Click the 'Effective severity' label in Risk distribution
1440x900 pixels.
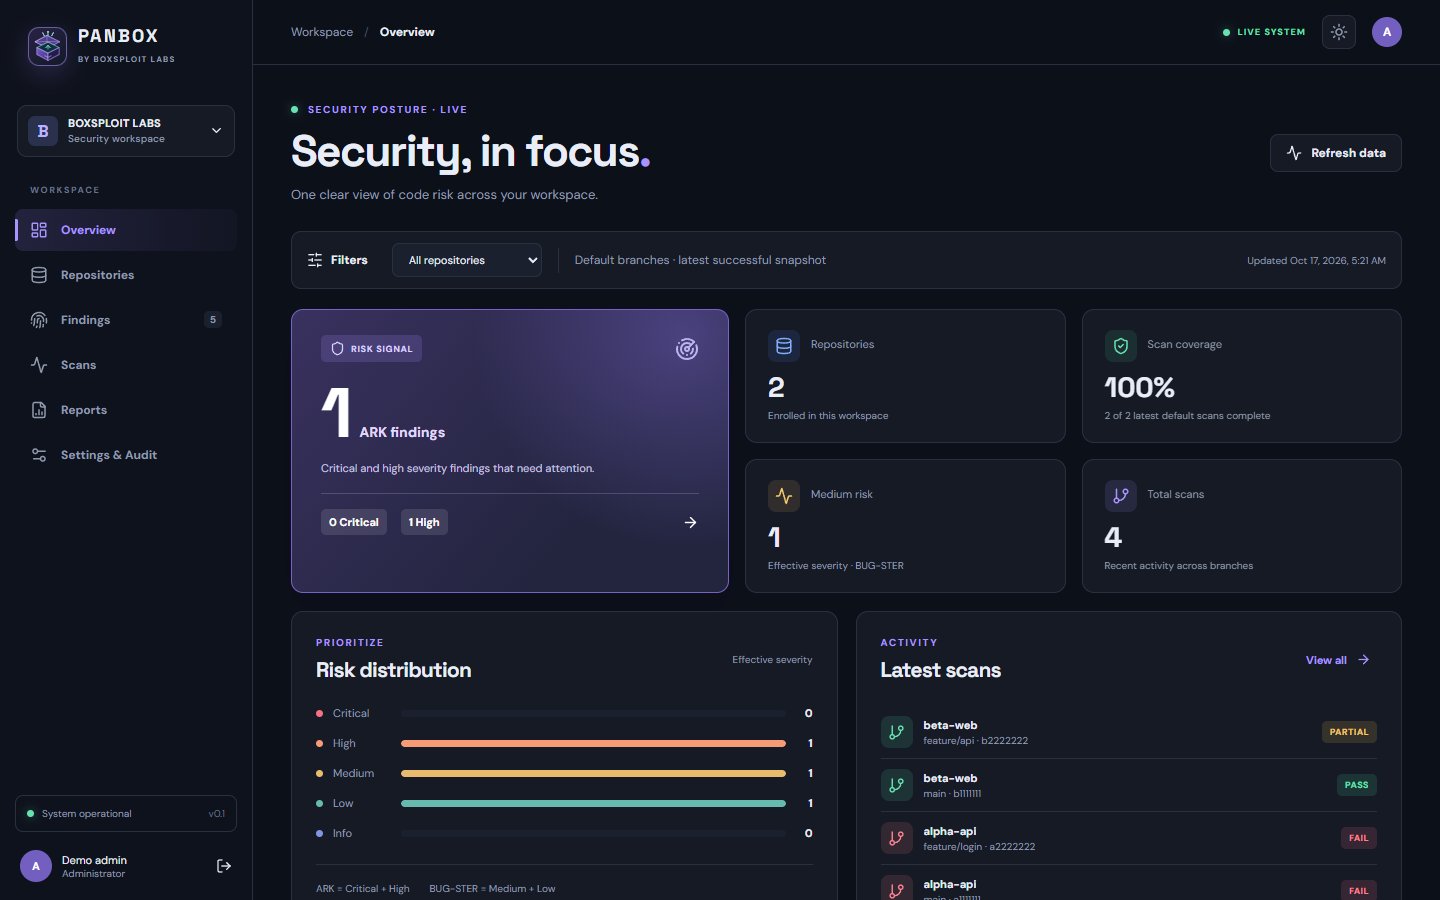[x=772, y=660]
